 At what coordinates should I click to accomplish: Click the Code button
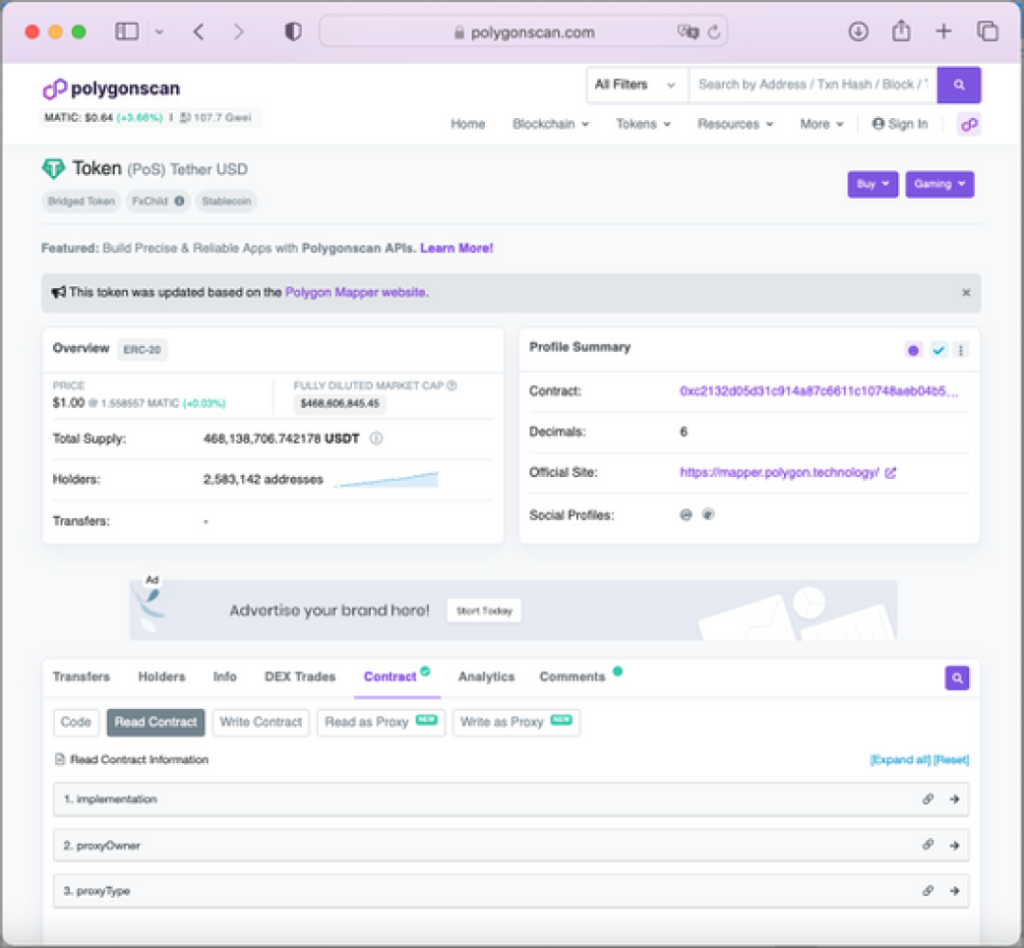click(x=76, y=722)
